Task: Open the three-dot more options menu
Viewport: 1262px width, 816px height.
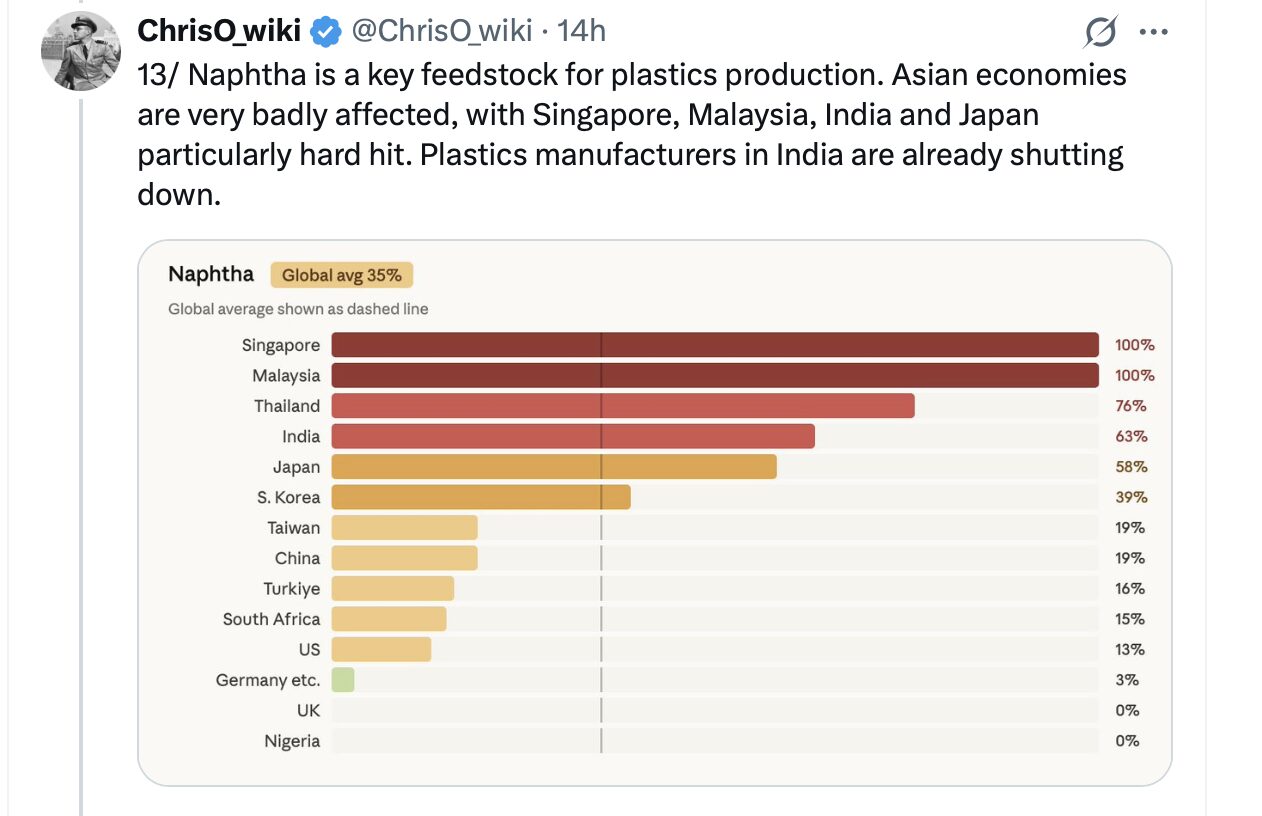Action: point(1153,33)
